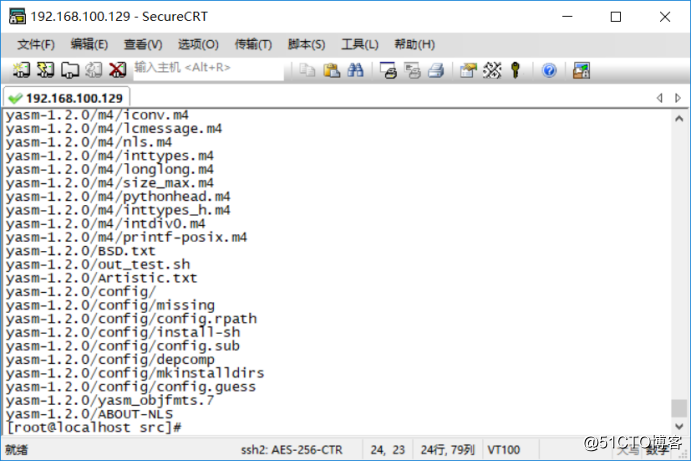Click the host input field 输入主机

tap(208, 70)
